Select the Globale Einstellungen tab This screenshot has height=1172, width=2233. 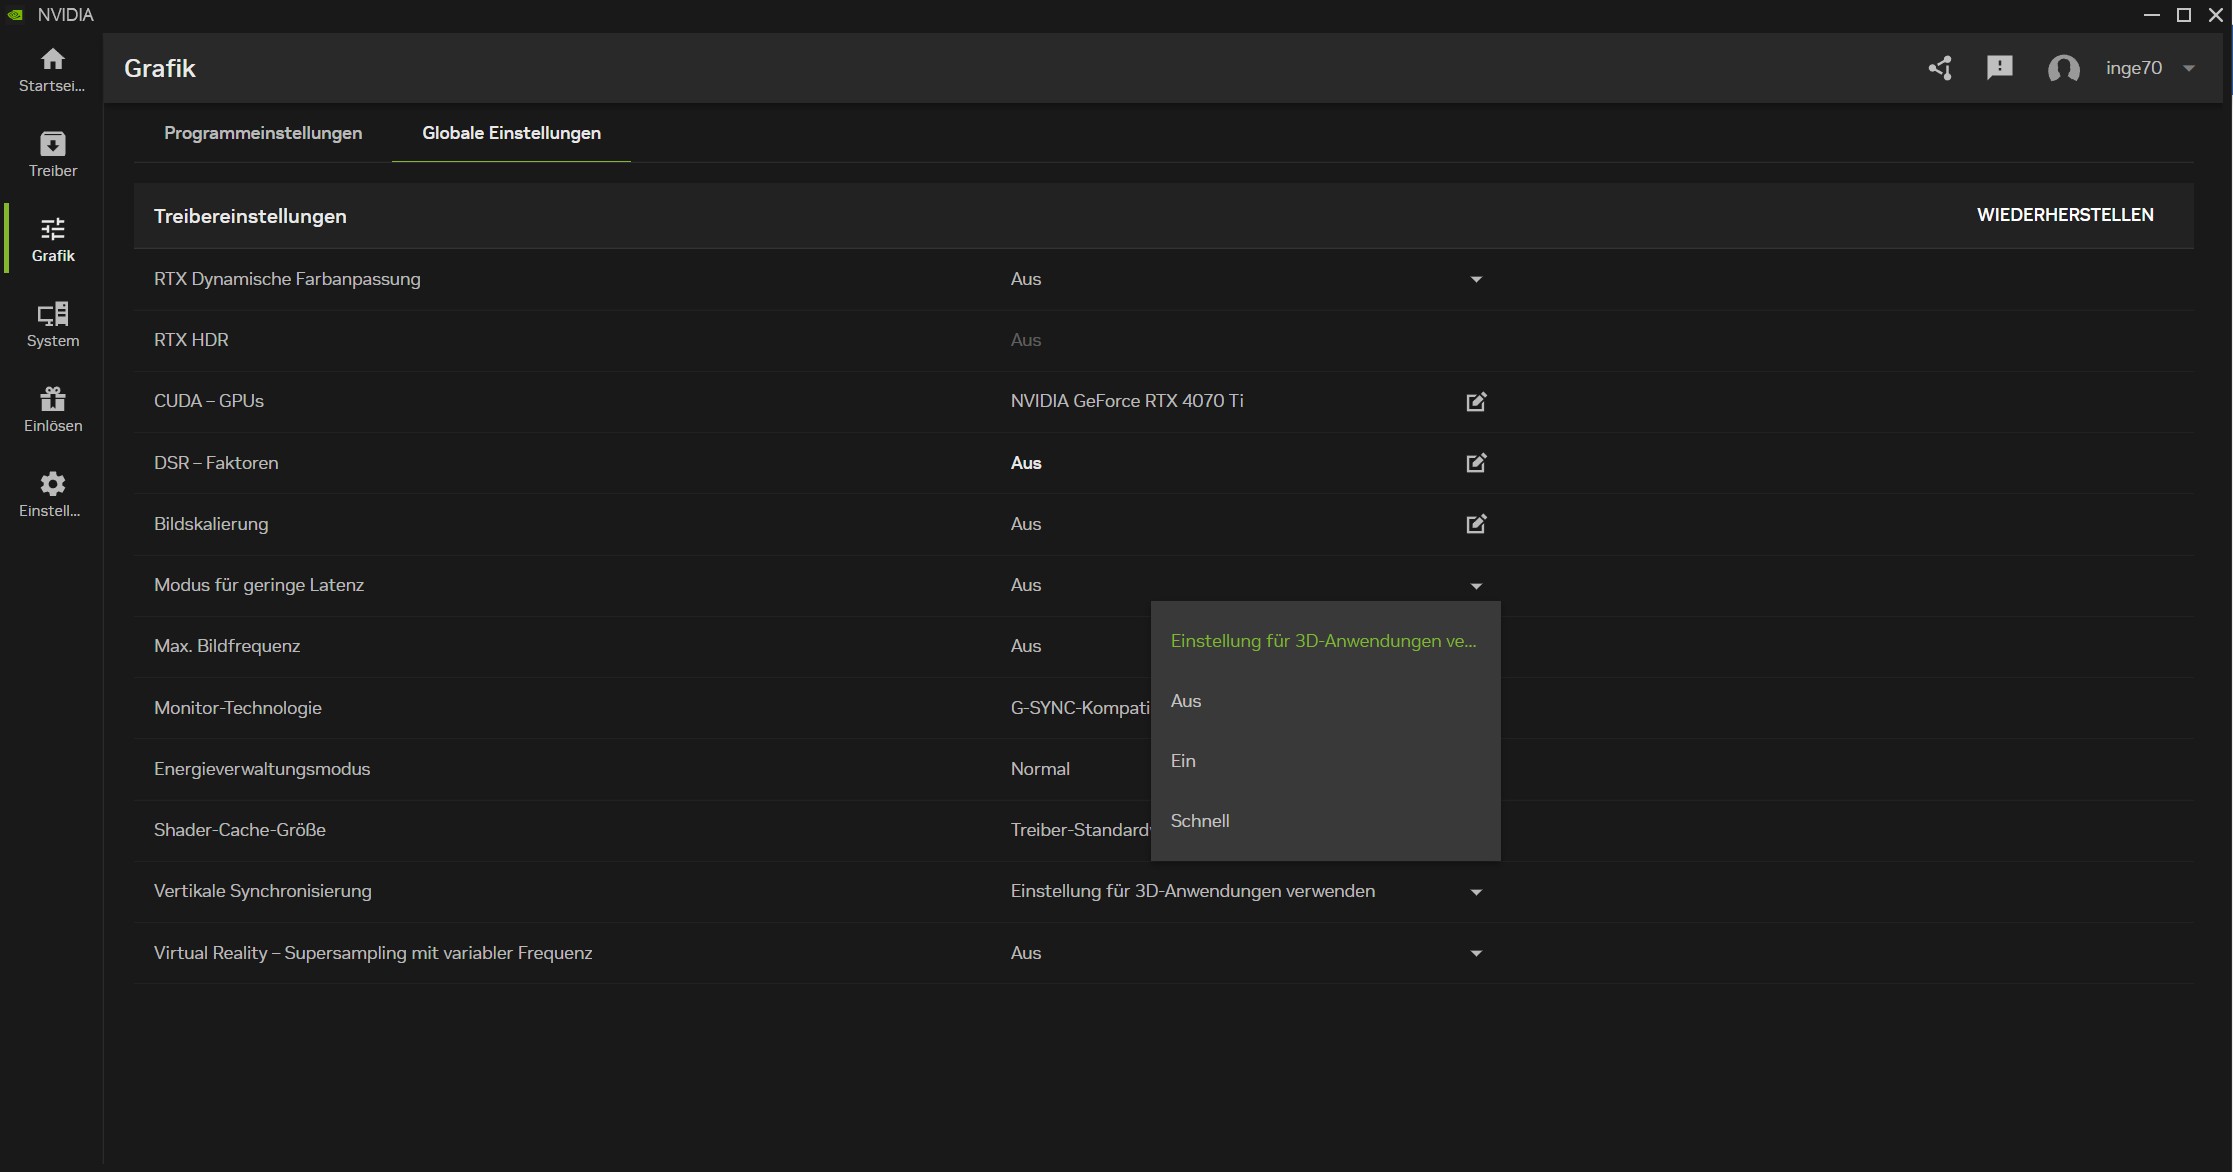point(510,133)
